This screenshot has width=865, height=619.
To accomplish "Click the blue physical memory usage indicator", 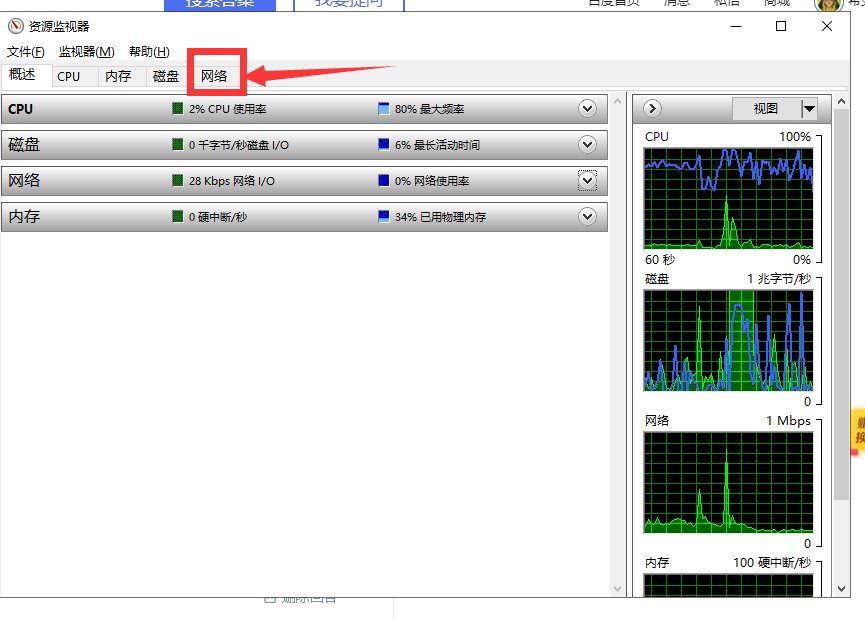I will click(x=384, y=217).
